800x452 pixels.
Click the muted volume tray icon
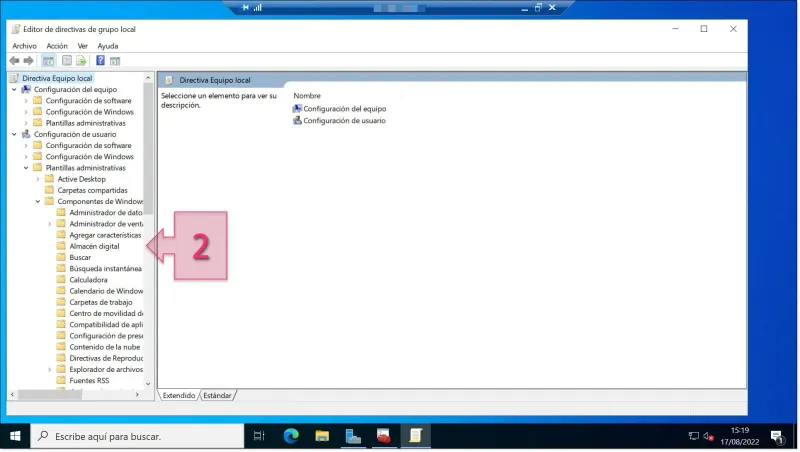(x=708, y=436)
